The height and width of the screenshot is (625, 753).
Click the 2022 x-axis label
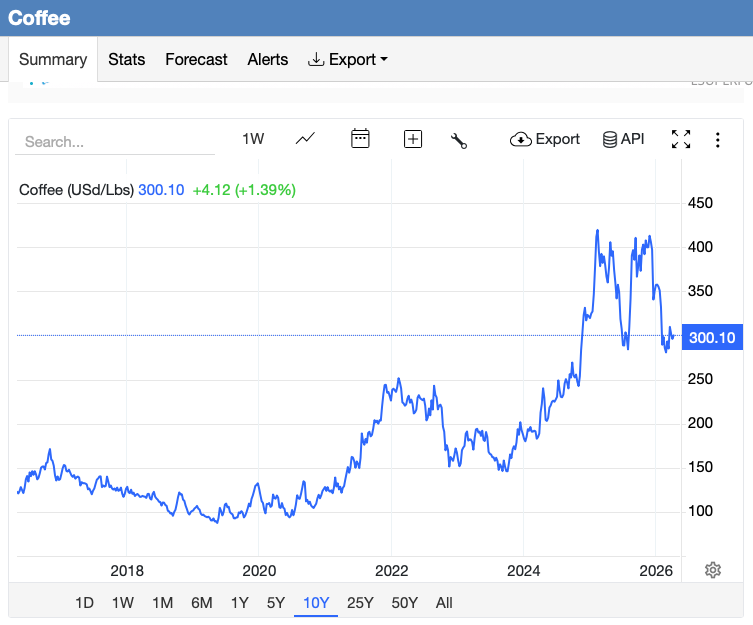[391, 571]
